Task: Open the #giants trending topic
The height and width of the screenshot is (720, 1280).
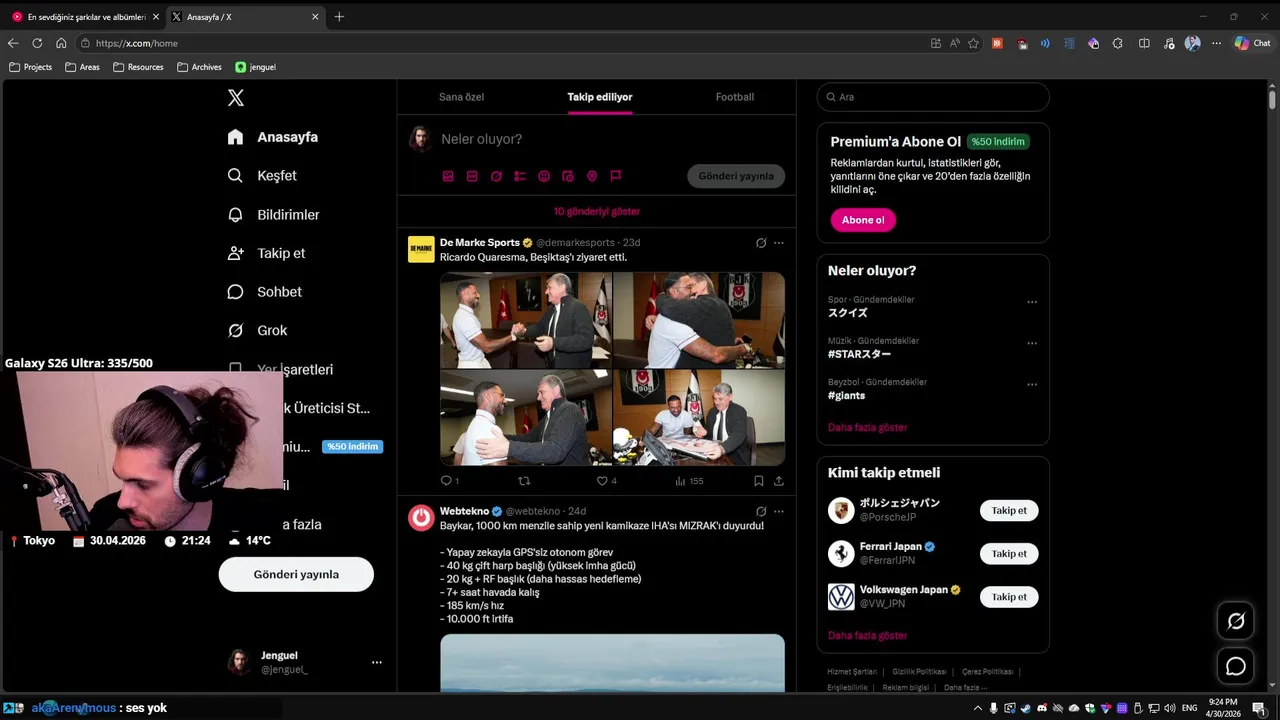Action: point(847,396)
